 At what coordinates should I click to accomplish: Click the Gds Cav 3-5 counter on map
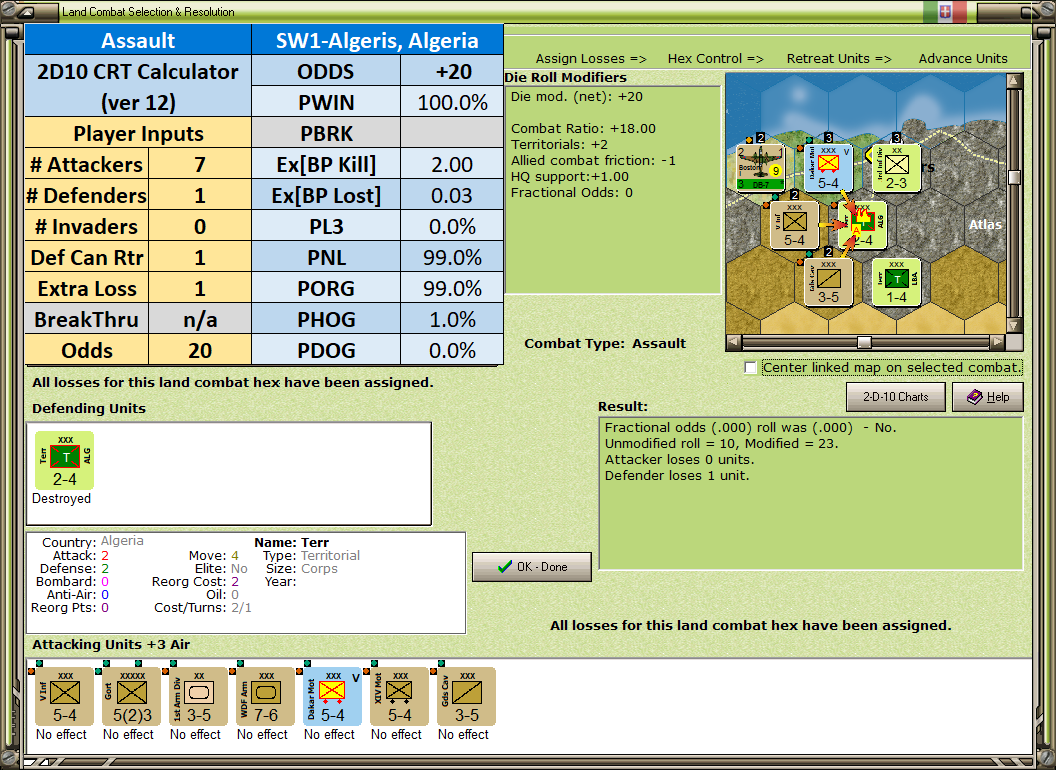(x=828, y=282)
